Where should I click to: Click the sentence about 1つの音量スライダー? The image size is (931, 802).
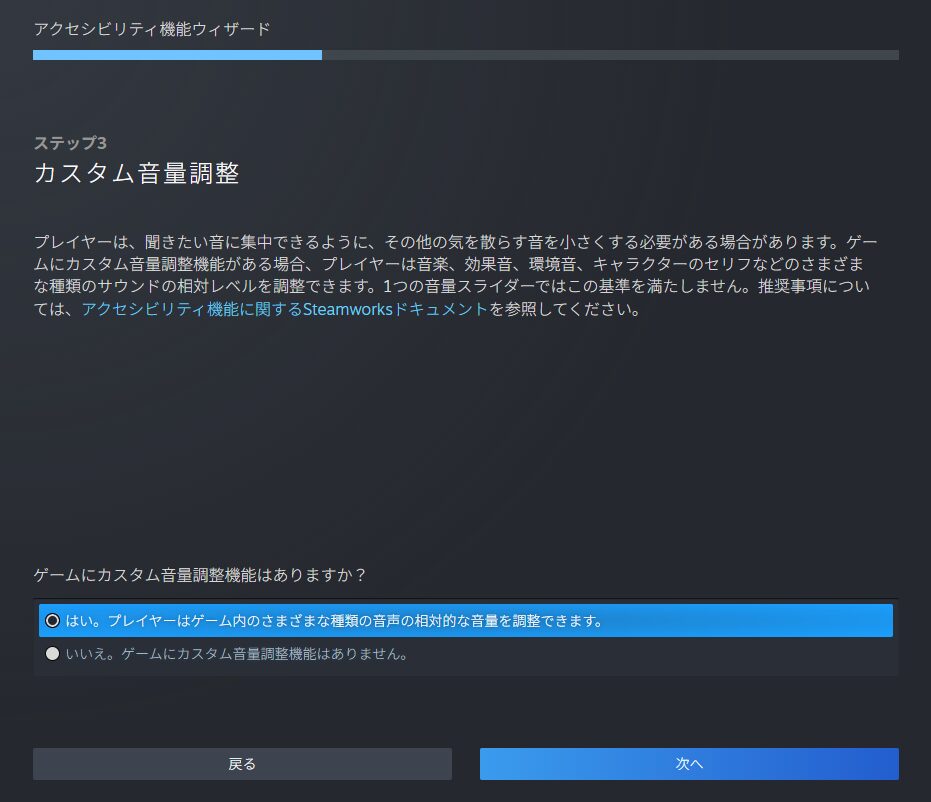(x=570, y=287)
